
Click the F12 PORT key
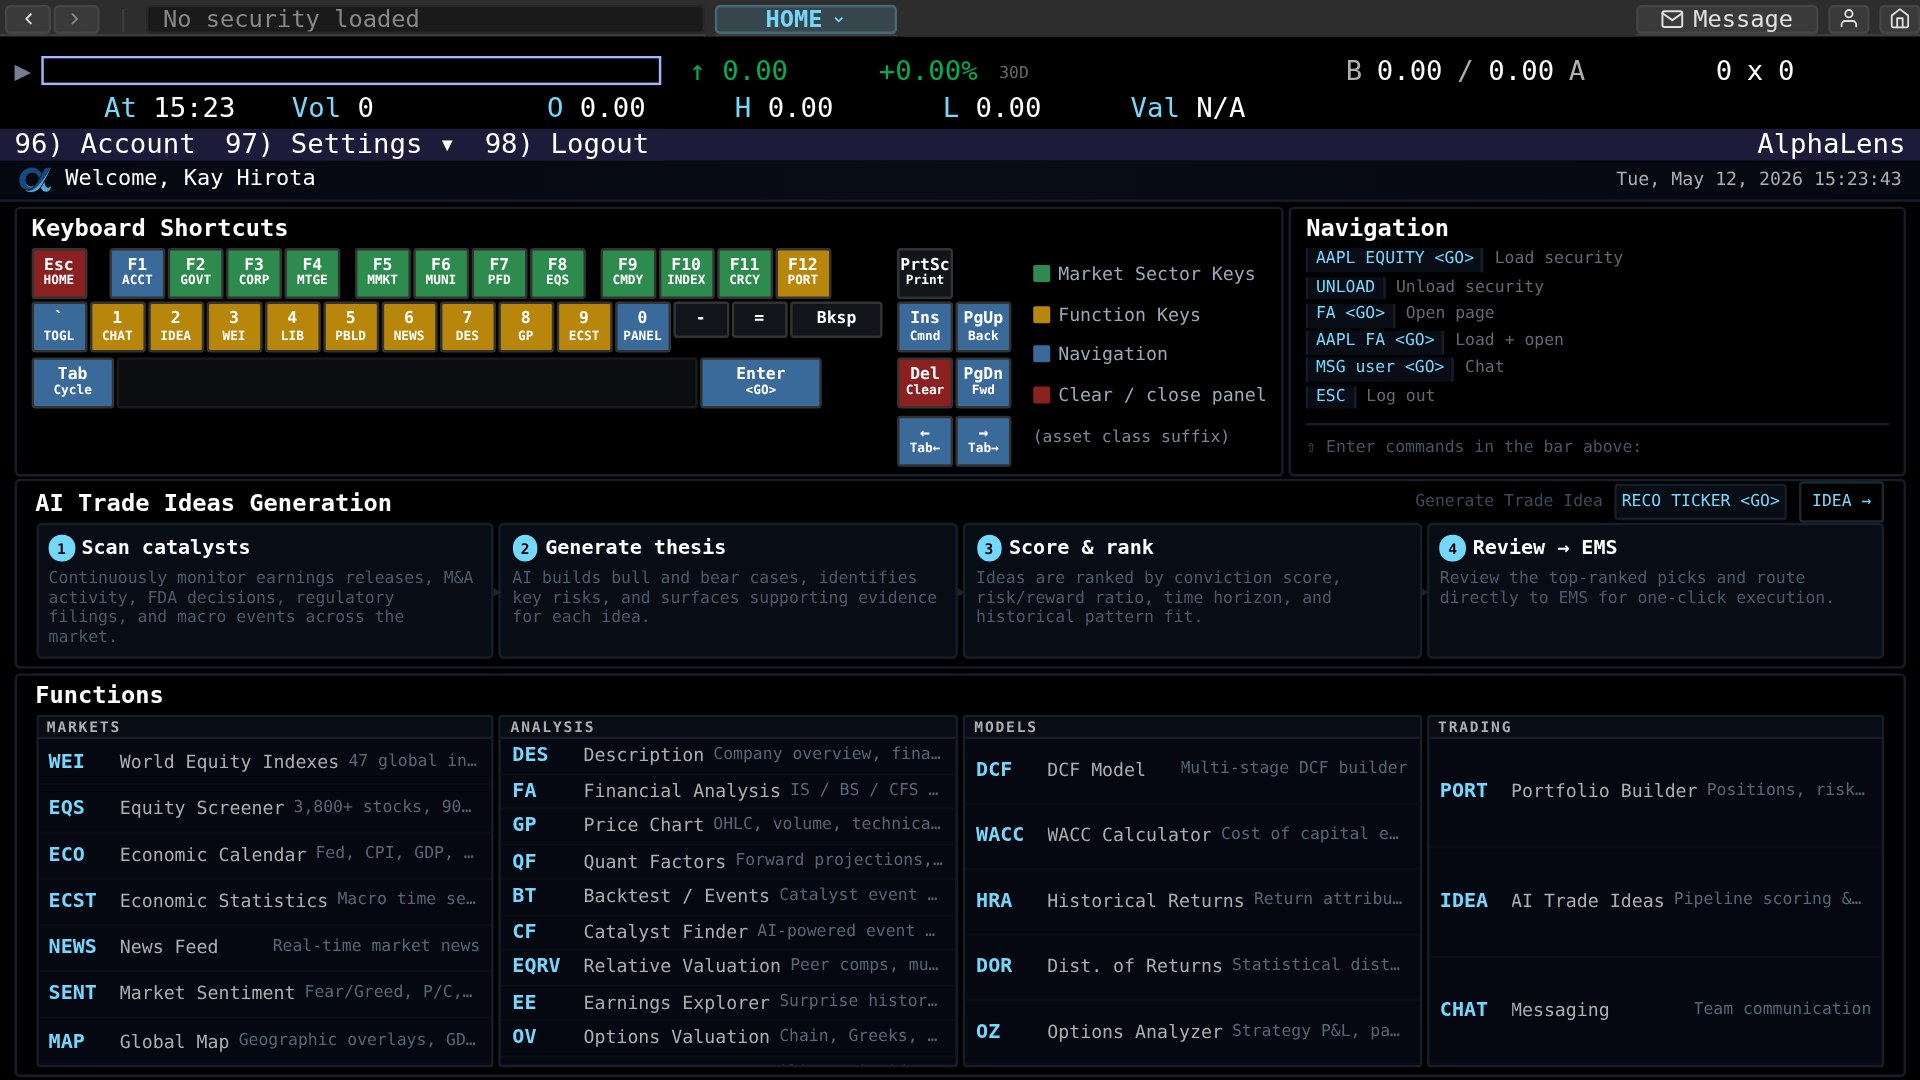802,272
